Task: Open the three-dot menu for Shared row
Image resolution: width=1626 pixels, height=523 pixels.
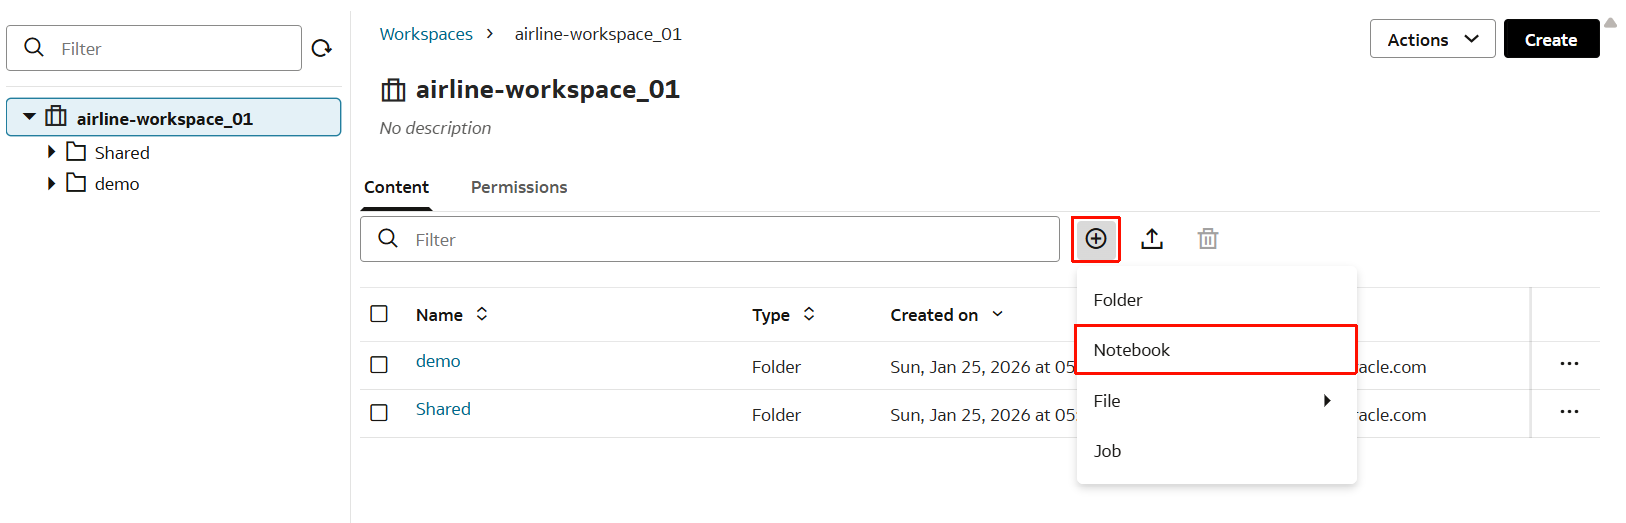Action: click(x=1569, y=412)
